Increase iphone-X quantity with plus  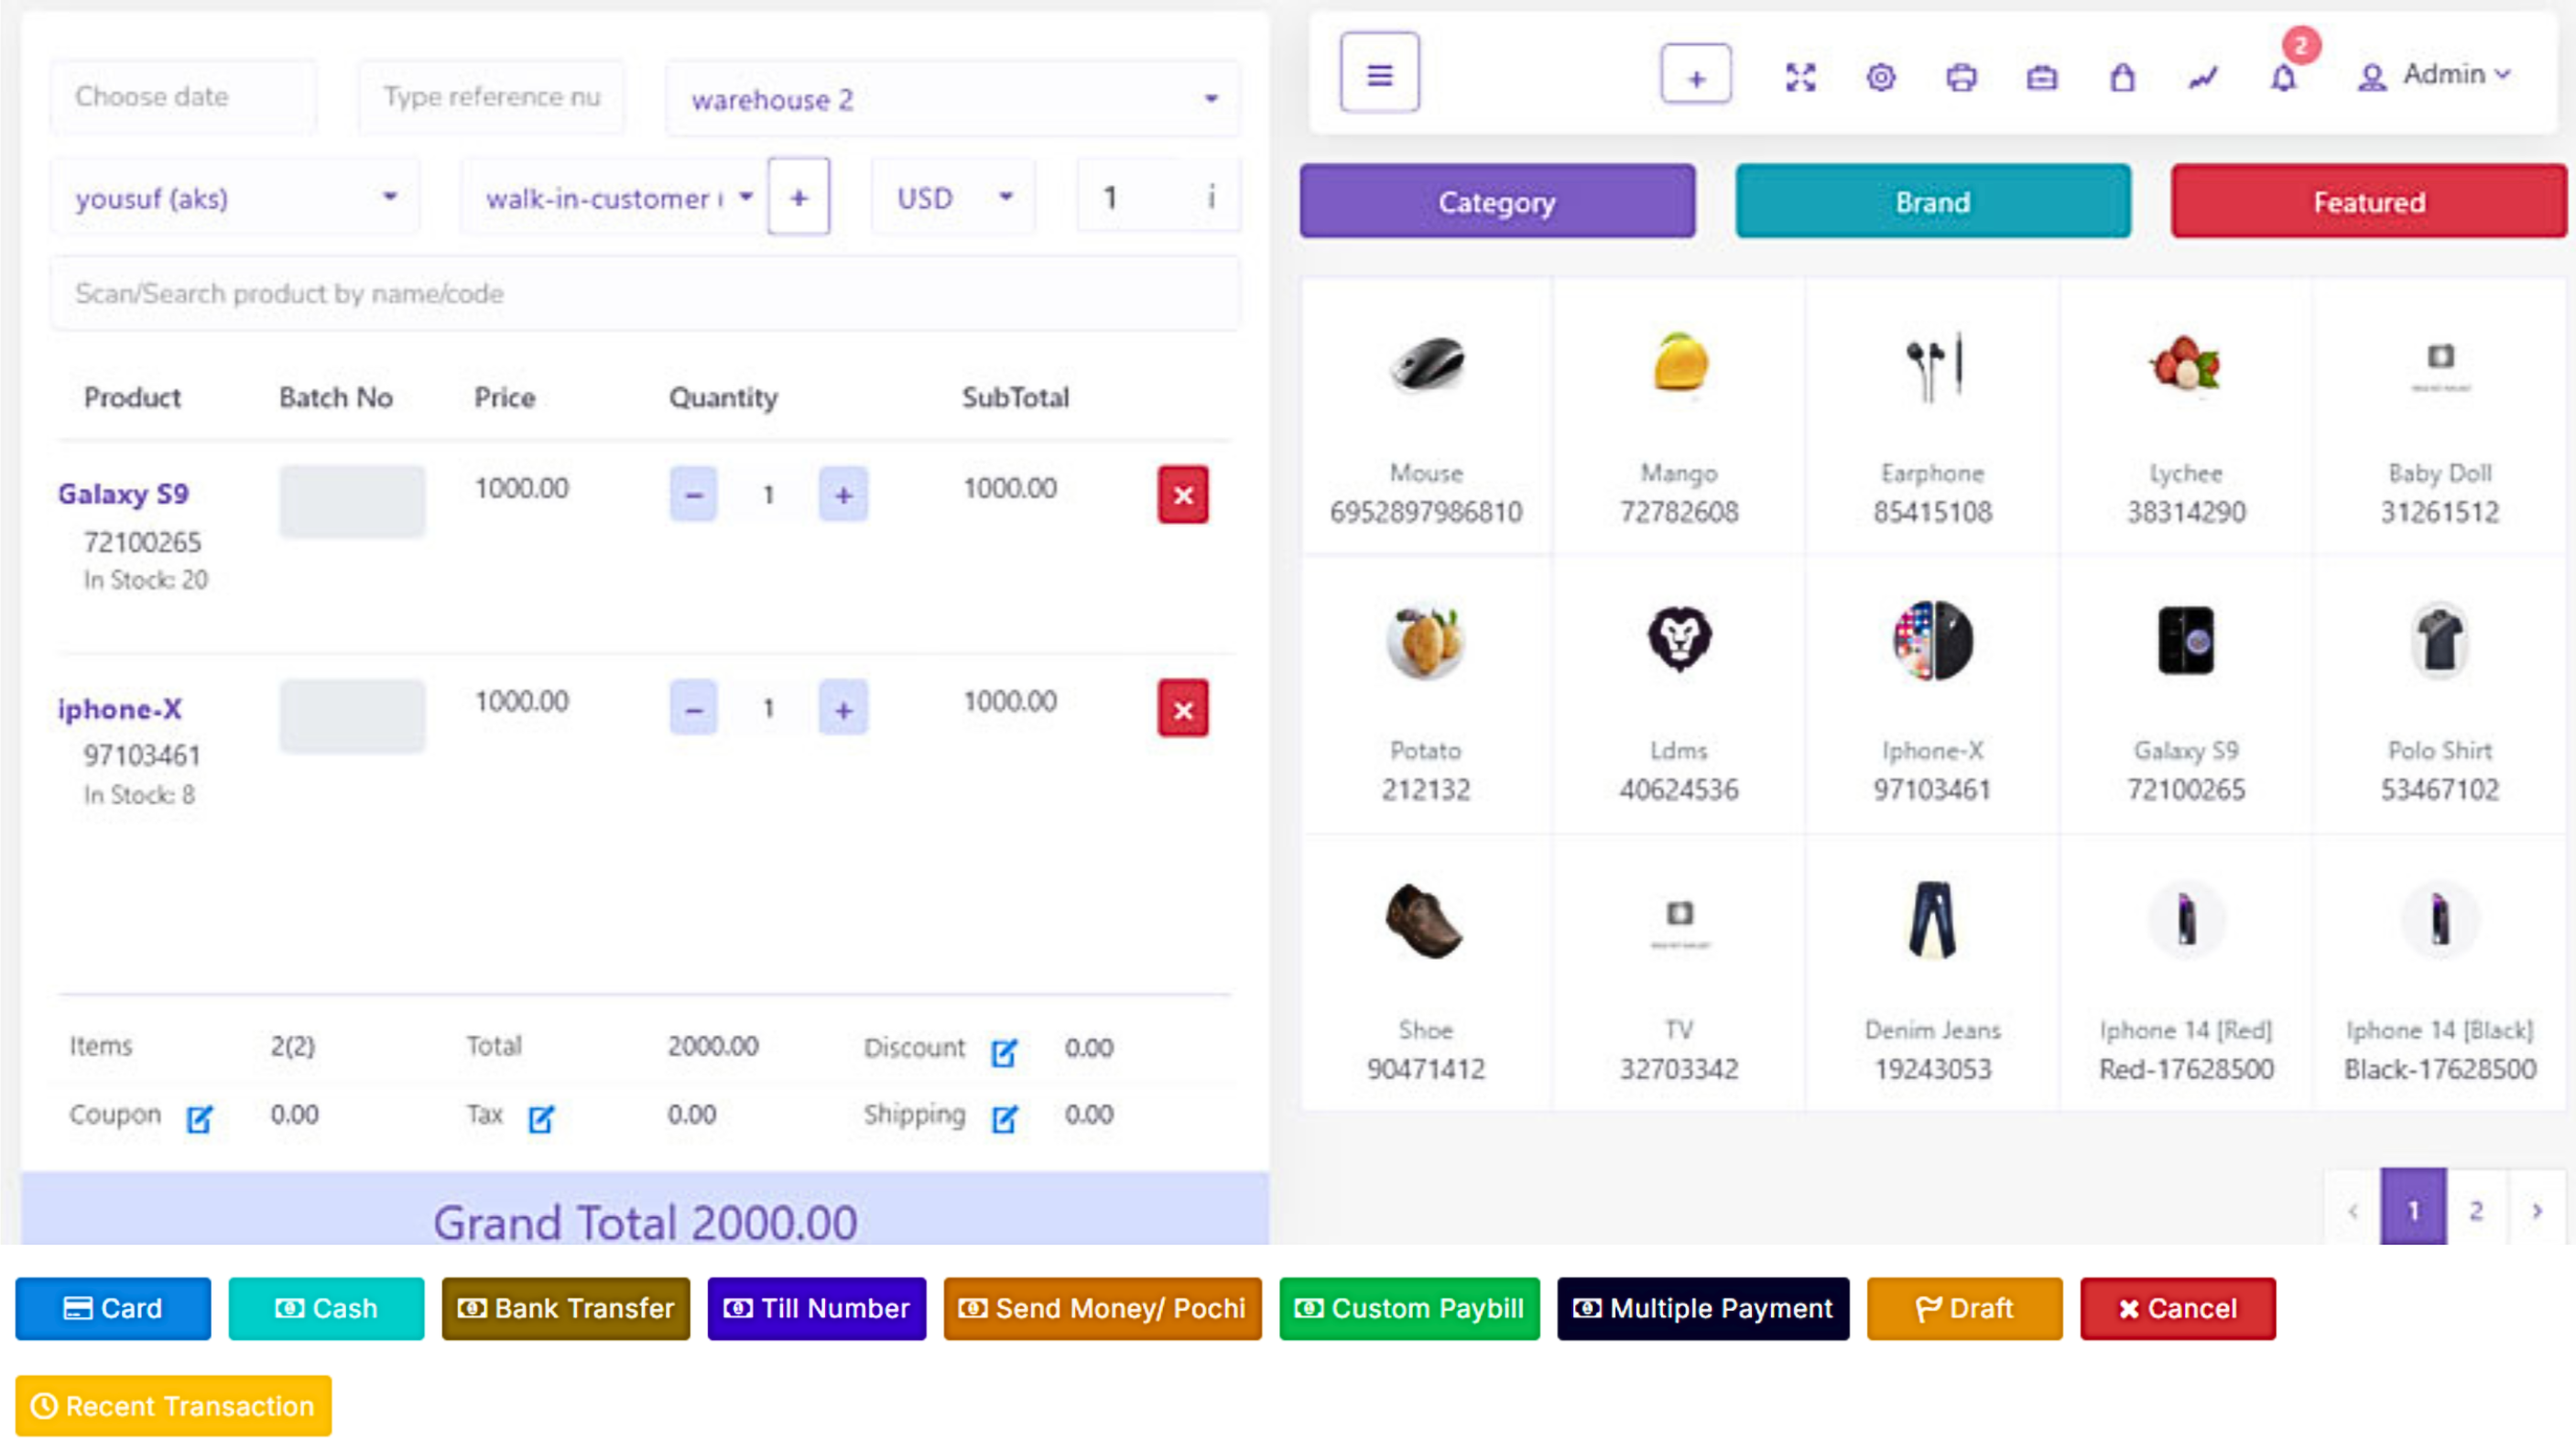843,710
